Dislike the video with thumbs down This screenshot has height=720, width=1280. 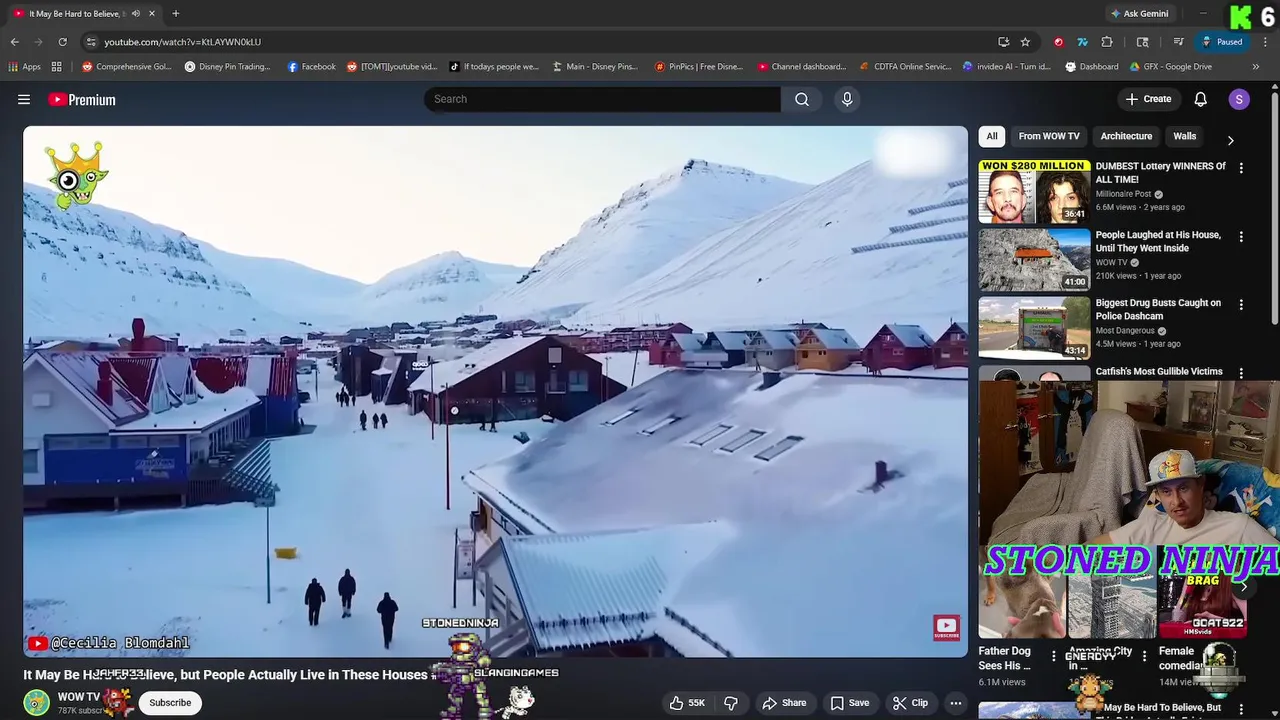click(x=731, y=703)
